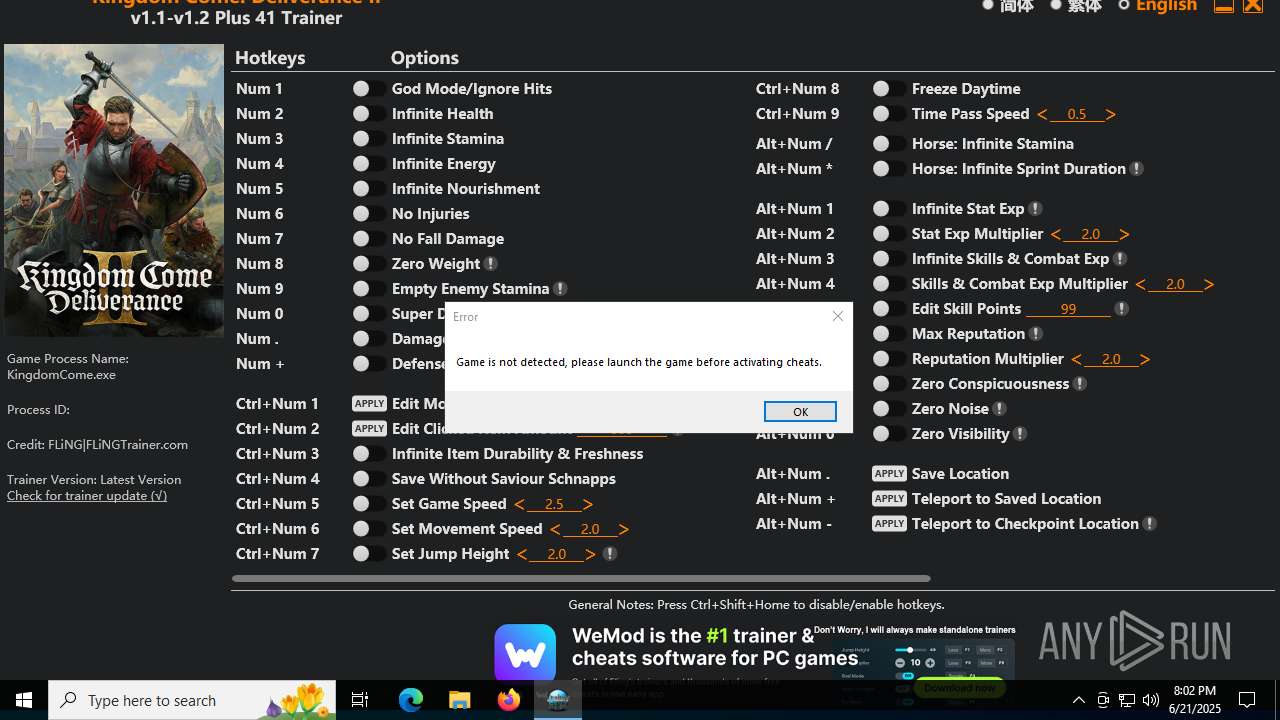Toggle God Mode/Ignore Hits

369,89
